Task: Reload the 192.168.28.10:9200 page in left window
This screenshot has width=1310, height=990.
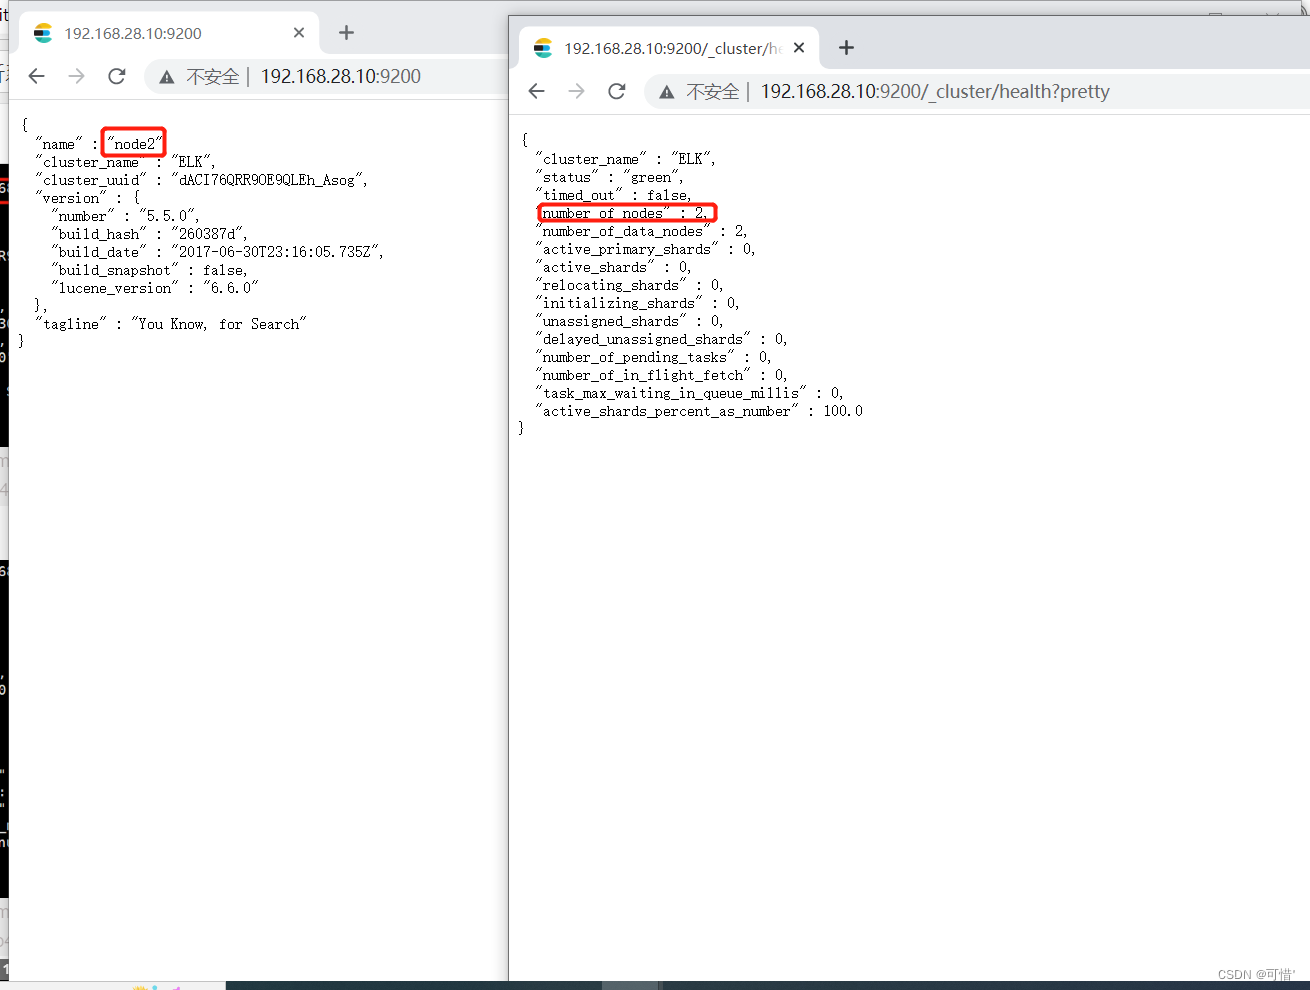Action: point(117,76)
